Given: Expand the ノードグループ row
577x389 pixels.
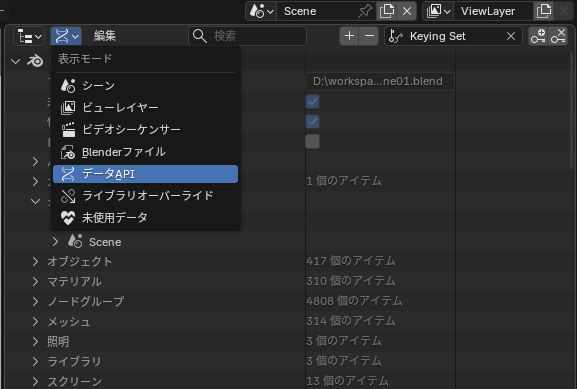Looking at the screenshot, I should pos(35,301).
